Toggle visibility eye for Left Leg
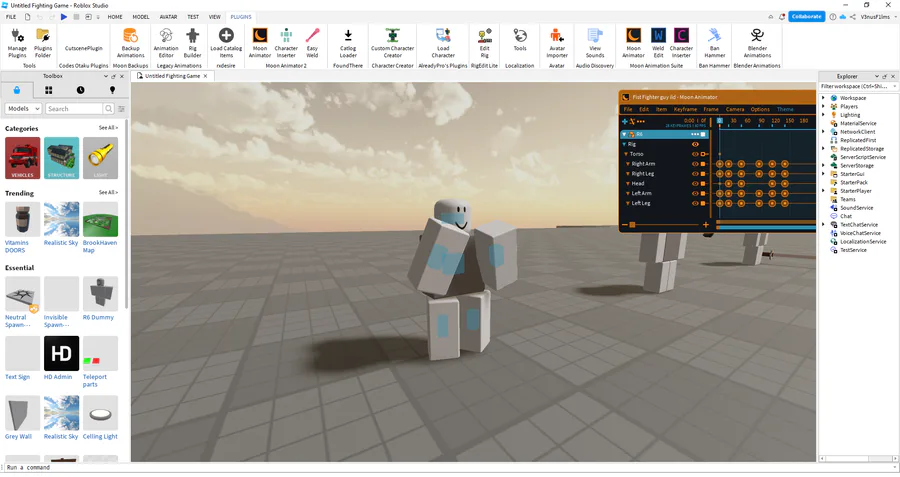Screen dimensions: 900x477 (x=695, y=203)
